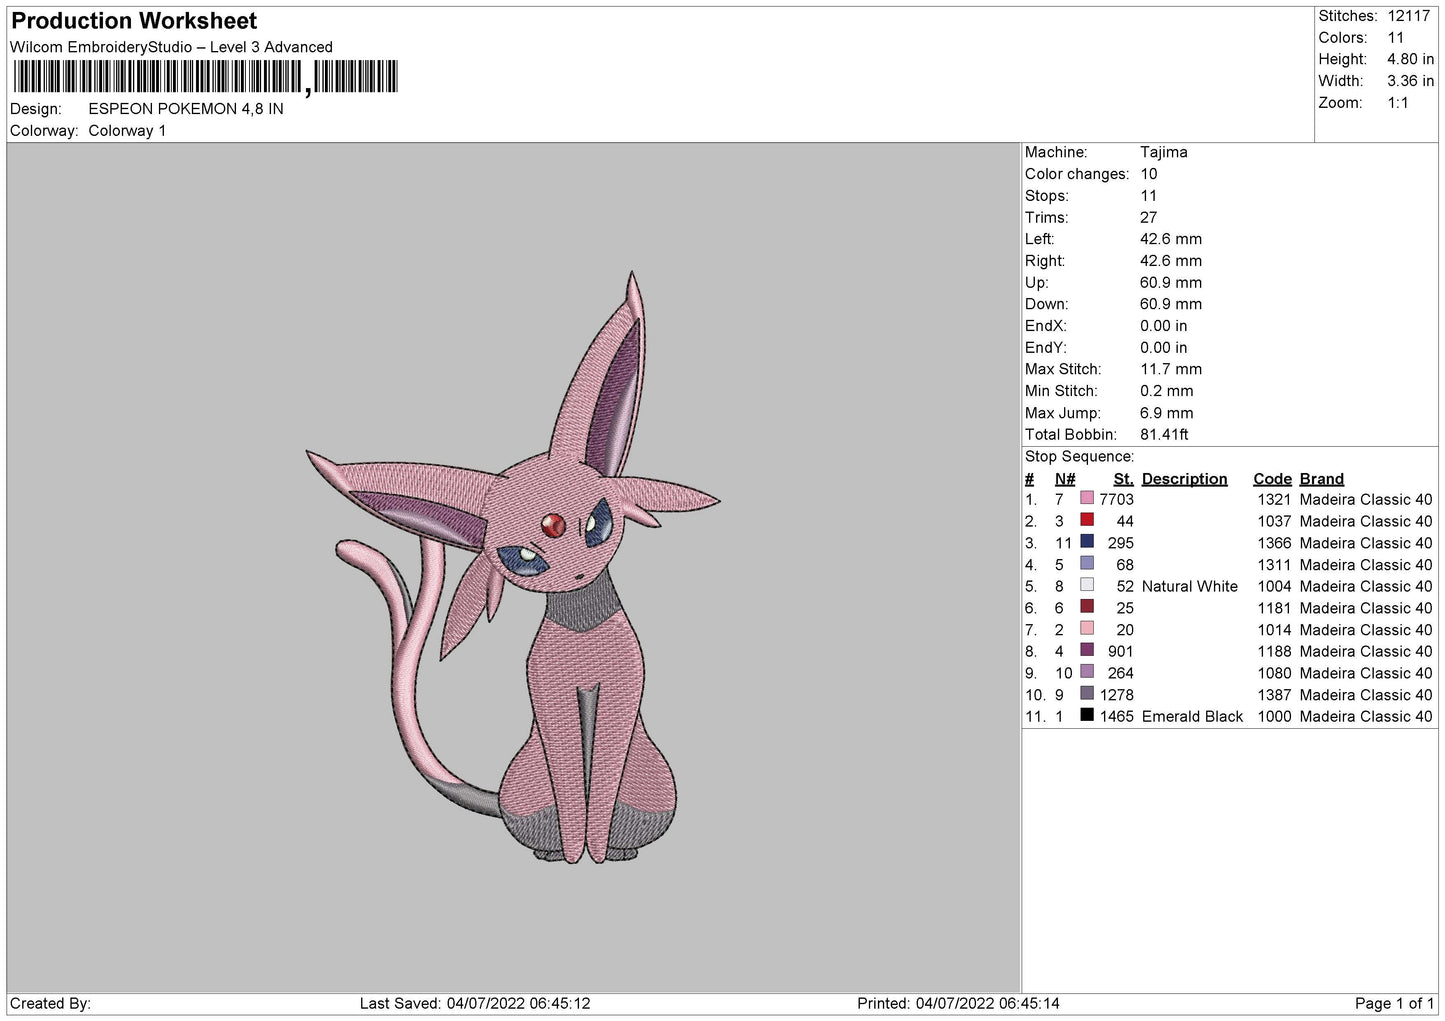
Task: Click the Width value '3.36 in'
Action: click(1411, 81)
